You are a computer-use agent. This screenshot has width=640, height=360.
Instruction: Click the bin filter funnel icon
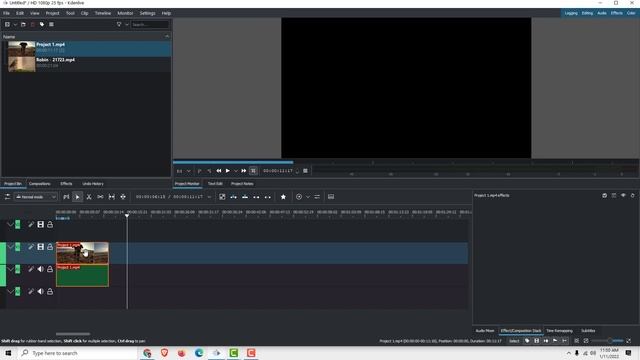119,24
